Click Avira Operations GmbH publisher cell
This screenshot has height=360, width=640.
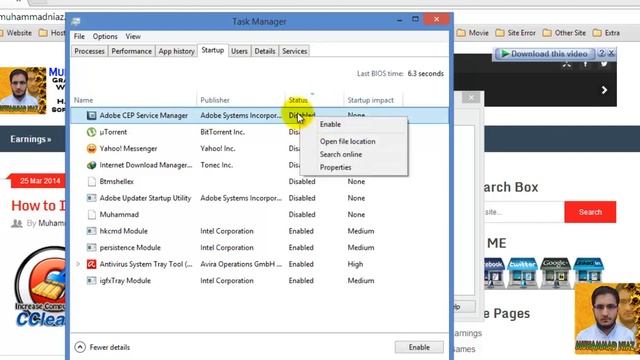241,264
